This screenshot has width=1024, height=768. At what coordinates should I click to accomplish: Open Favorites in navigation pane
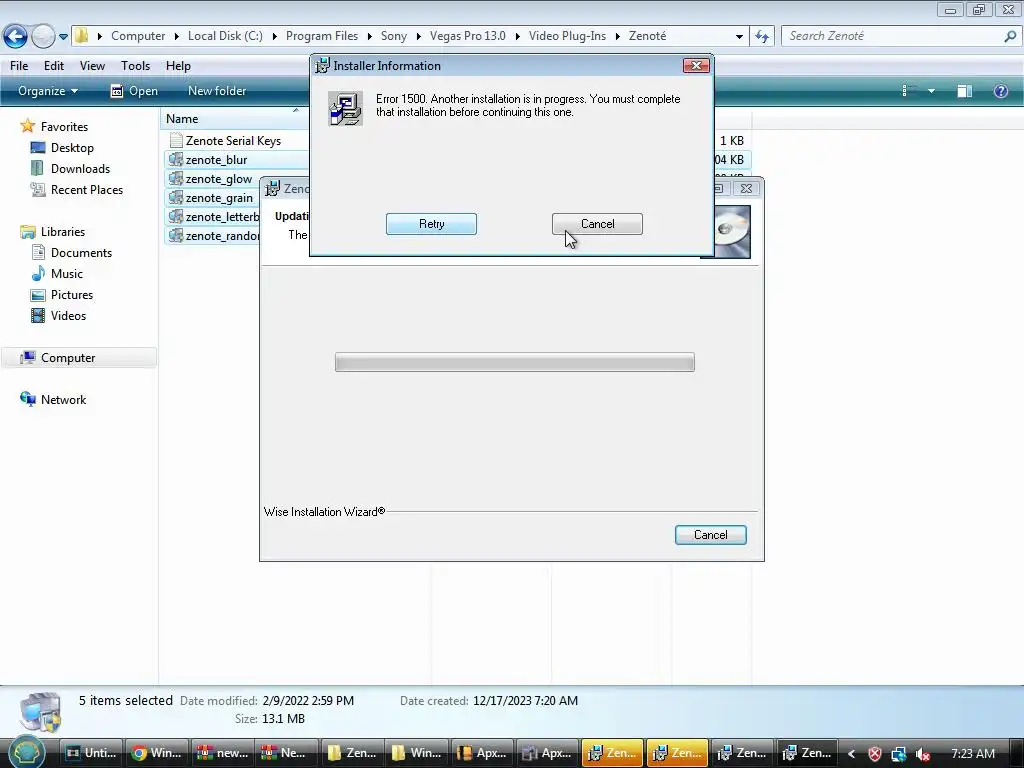pos(64,127)
